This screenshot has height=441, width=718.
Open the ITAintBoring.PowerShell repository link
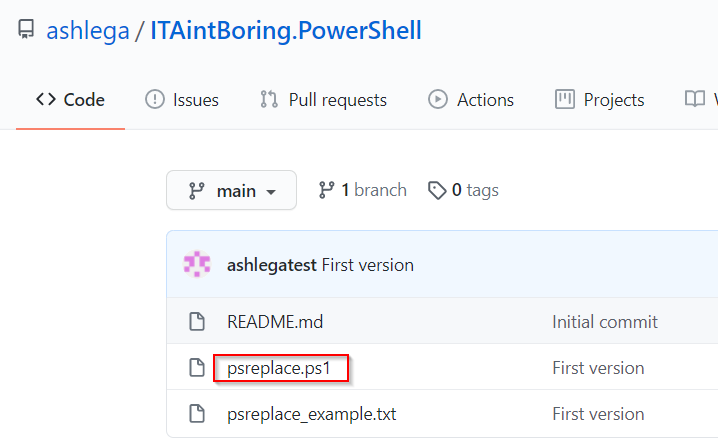click(x=286, y=31)
